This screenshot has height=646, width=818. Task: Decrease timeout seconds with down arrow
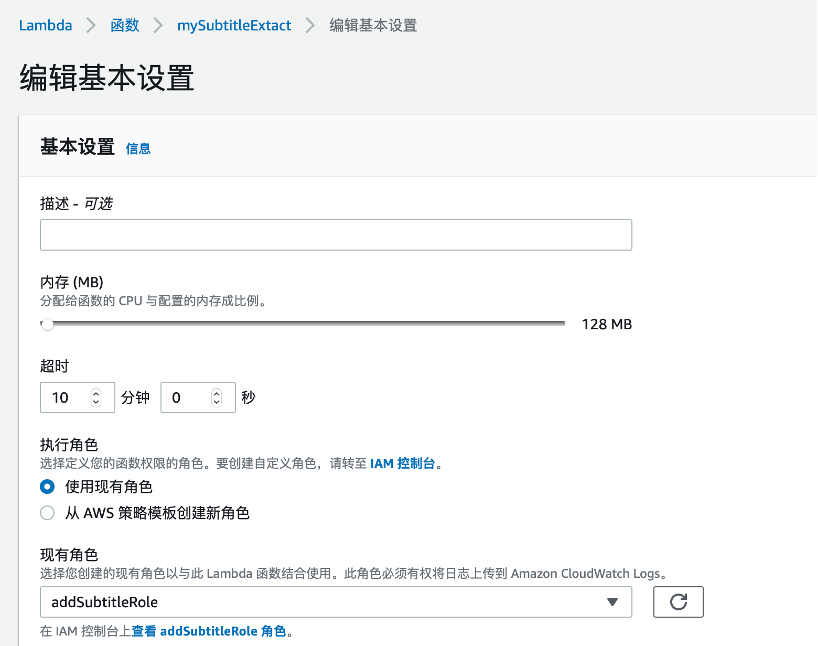(216, 402)
